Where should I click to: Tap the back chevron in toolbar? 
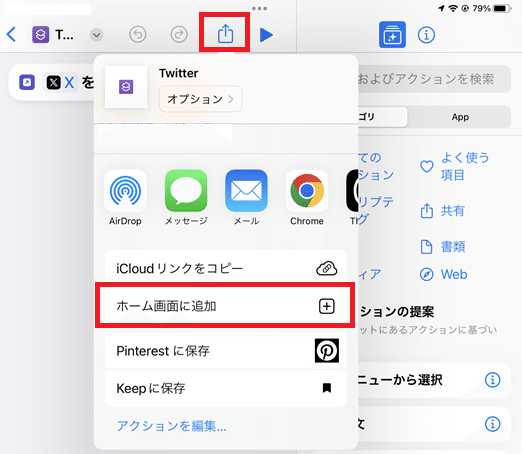[x=11, y=34]
